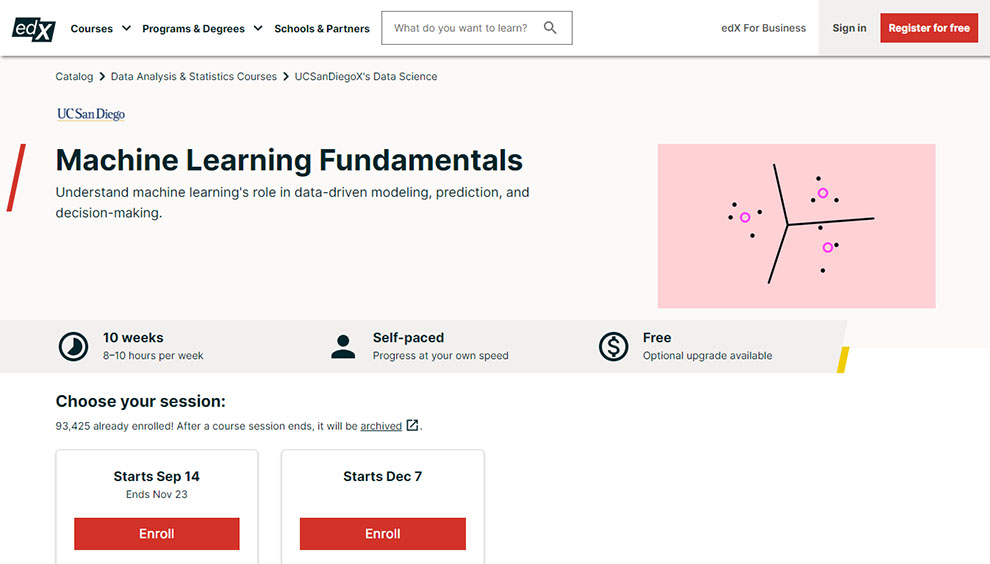The height and width of the screenshot is (564, 990).
Task: Click the 'Ends Nov 23' text
Action: click(157, 494)
